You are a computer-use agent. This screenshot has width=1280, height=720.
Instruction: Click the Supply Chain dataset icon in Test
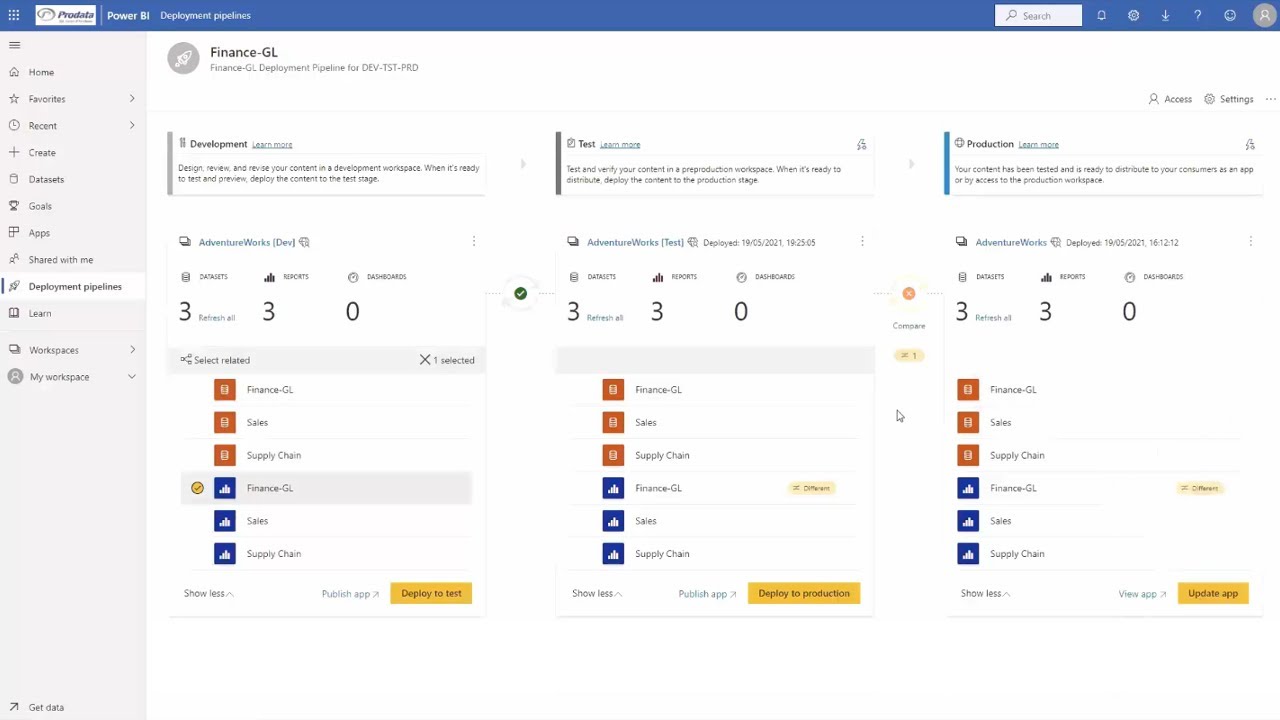click(613, 455)
